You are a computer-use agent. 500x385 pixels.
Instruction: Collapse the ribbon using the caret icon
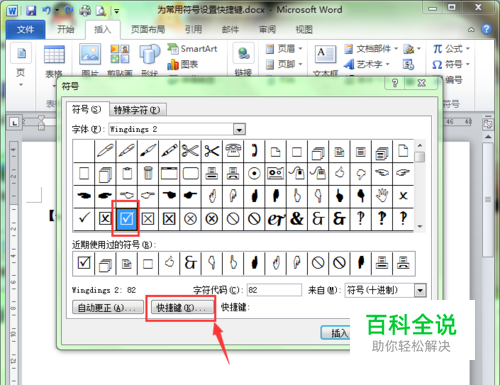point(471,30)
